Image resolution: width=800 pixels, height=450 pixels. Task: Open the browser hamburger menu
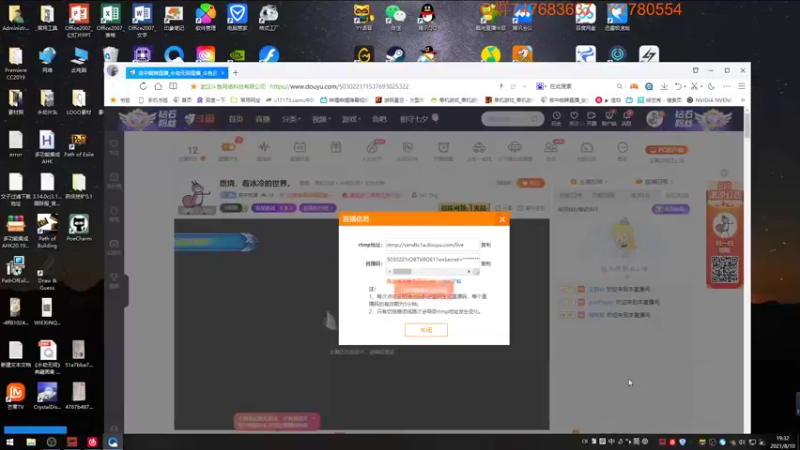(742, 86)
